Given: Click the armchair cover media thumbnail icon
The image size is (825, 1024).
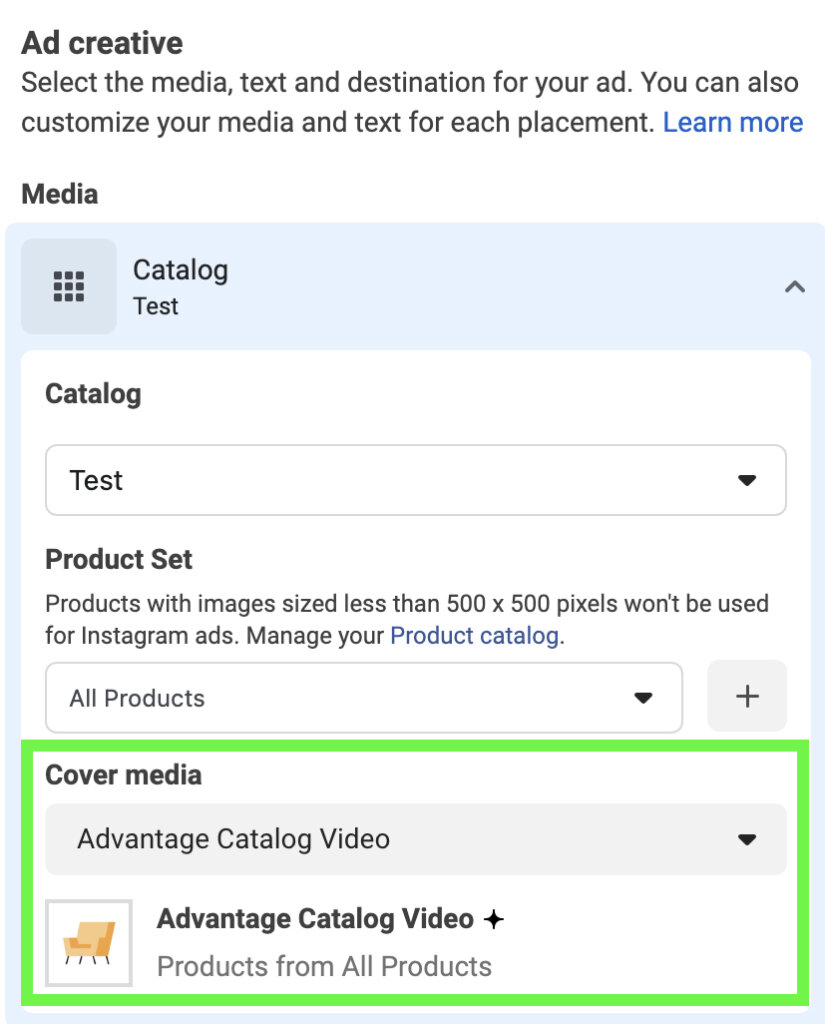Looking at the screenshot, I should (x=88, y=941).
